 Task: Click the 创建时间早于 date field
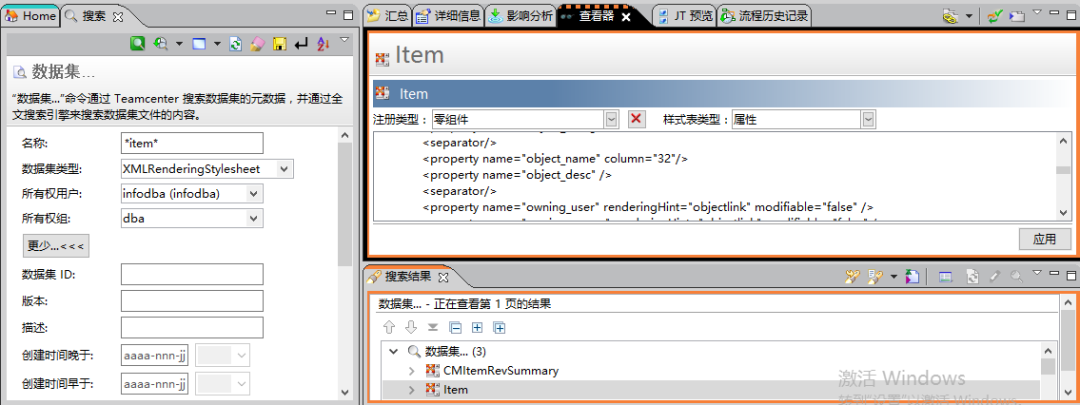point(155,383)
